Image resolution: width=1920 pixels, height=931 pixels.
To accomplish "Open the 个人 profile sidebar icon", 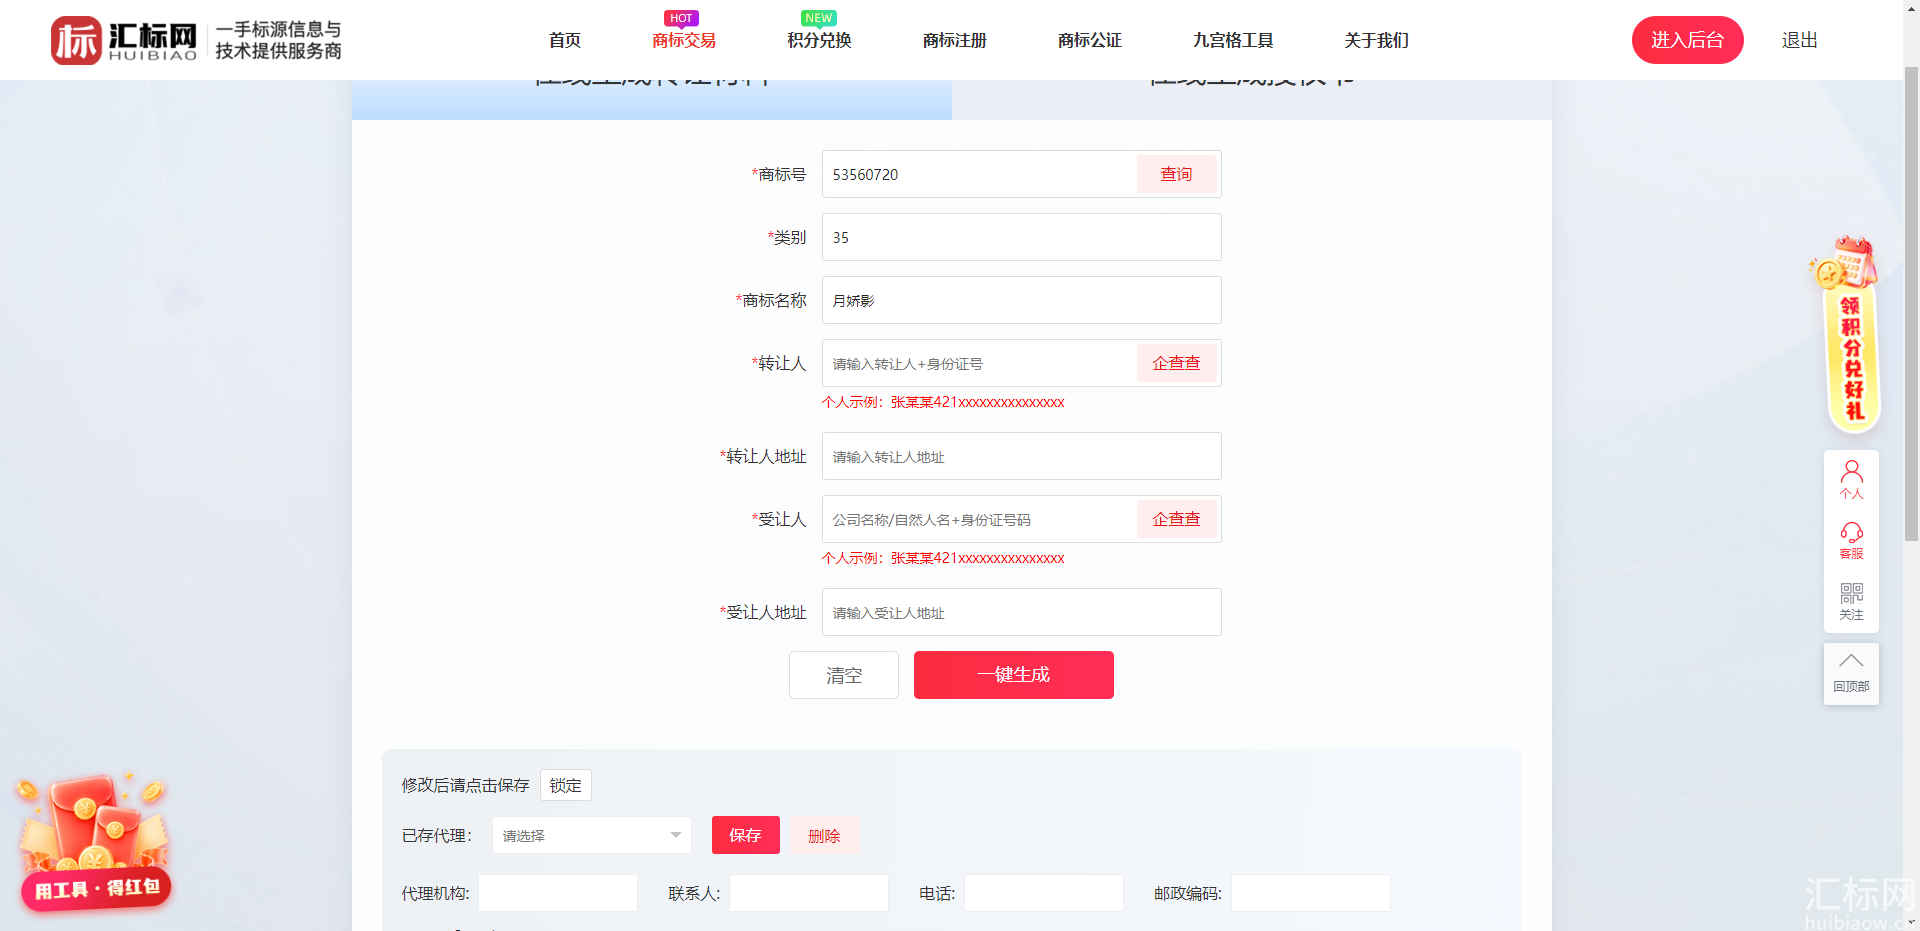I will 1851,480.
